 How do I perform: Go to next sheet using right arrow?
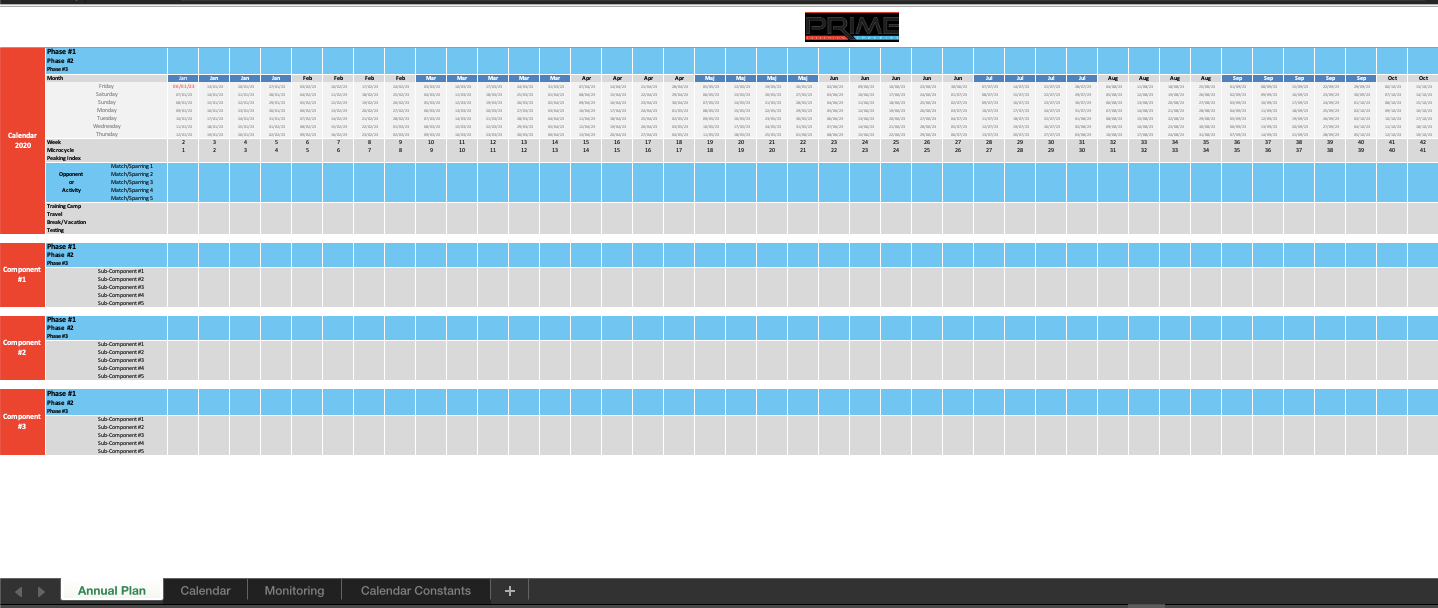click(x=41, y=592)
